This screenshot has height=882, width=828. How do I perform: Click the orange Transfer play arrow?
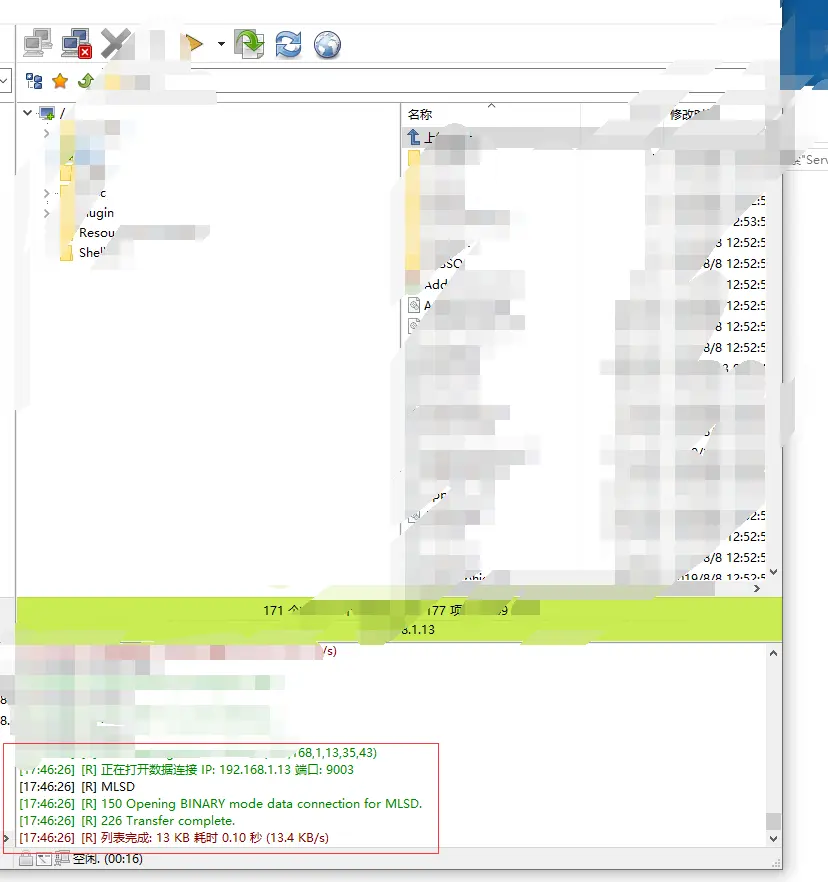pyautogui.click(x=193, y=43)
